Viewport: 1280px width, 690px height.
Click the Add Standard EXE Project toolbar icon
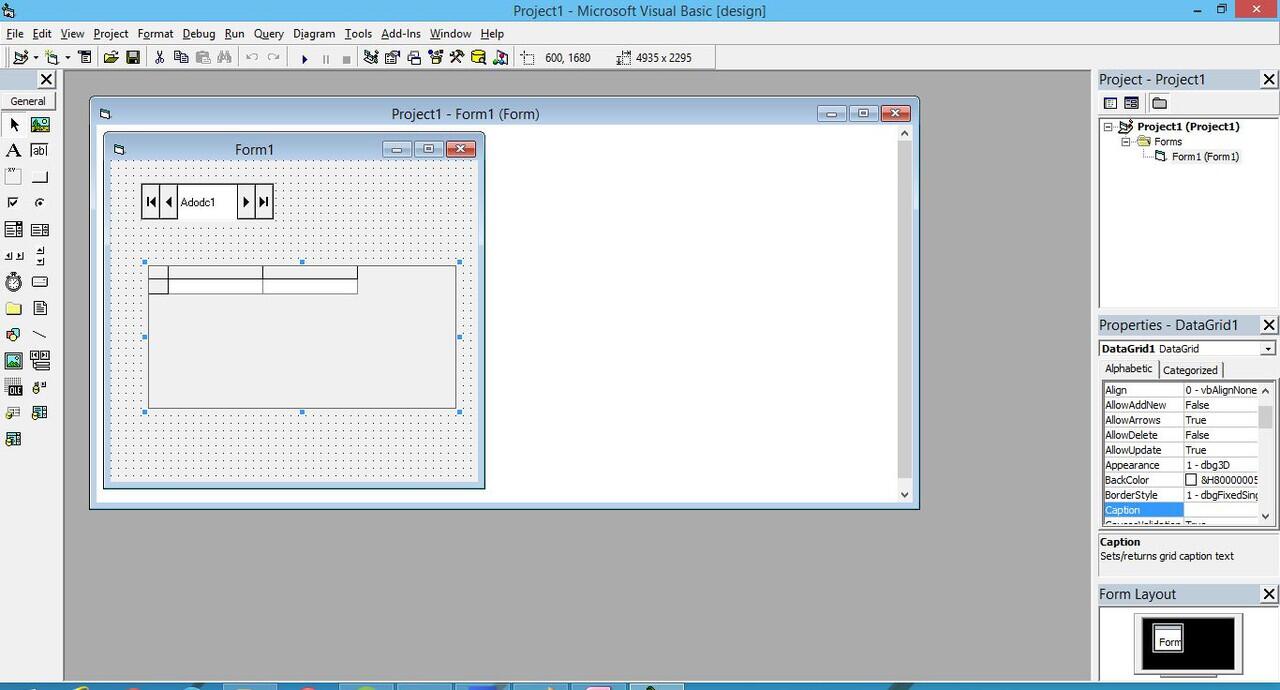[x=19, y=58]
